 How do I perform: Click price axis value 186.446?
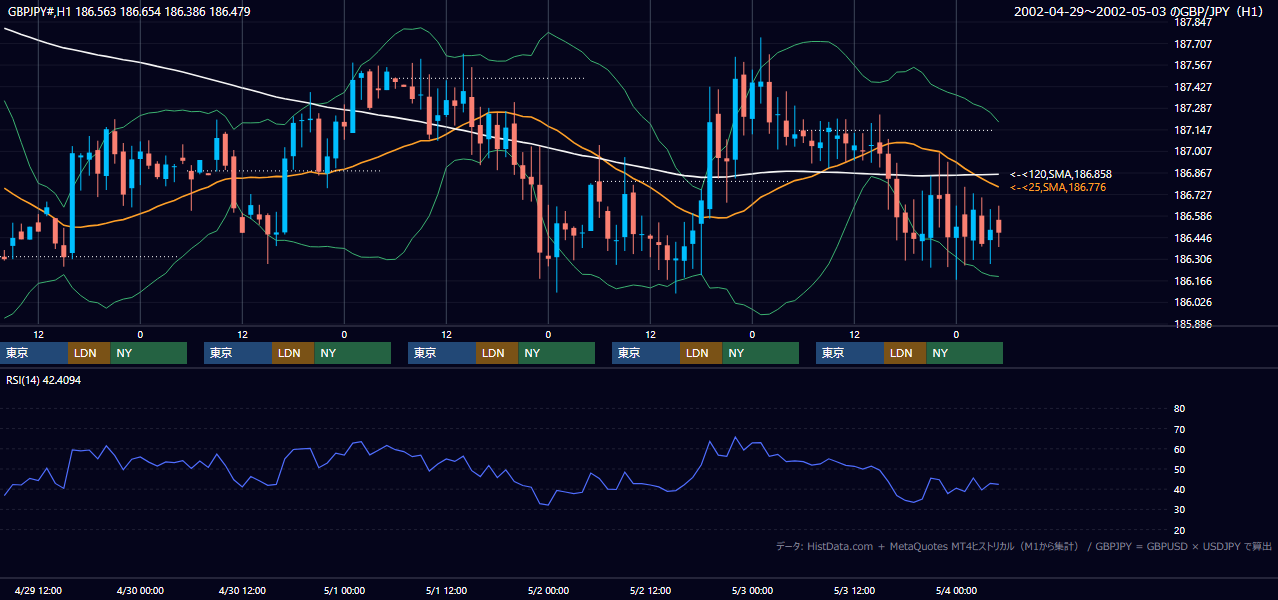[1192, 238]
